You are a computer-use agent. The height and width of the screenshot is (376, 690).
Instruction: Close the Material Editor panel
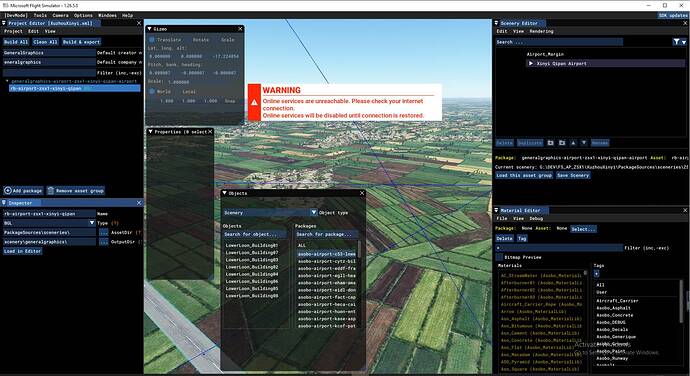686,210
